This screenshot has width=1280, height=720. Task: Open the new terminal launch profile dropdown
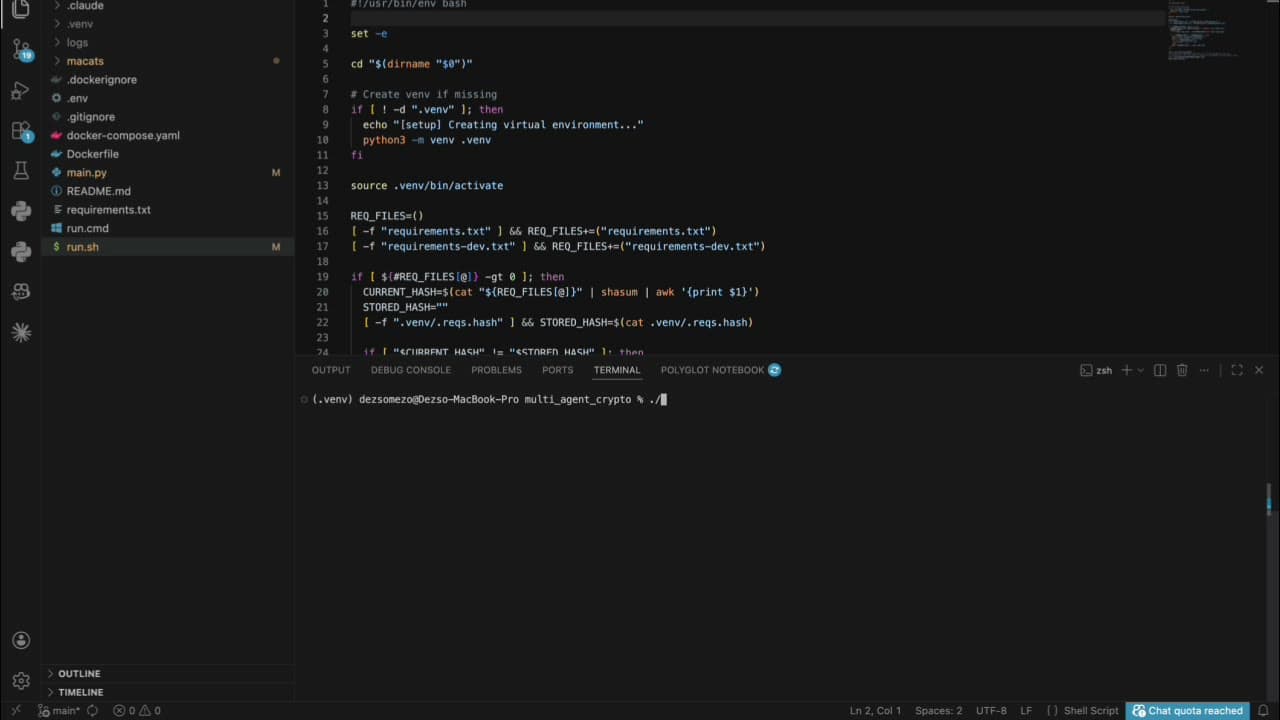click(x=1141, y=370)
